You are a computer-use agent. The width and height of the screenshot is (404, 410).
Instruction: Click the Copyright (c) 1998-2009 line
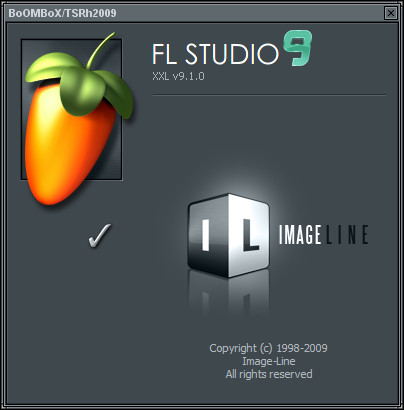pos(268,348)
